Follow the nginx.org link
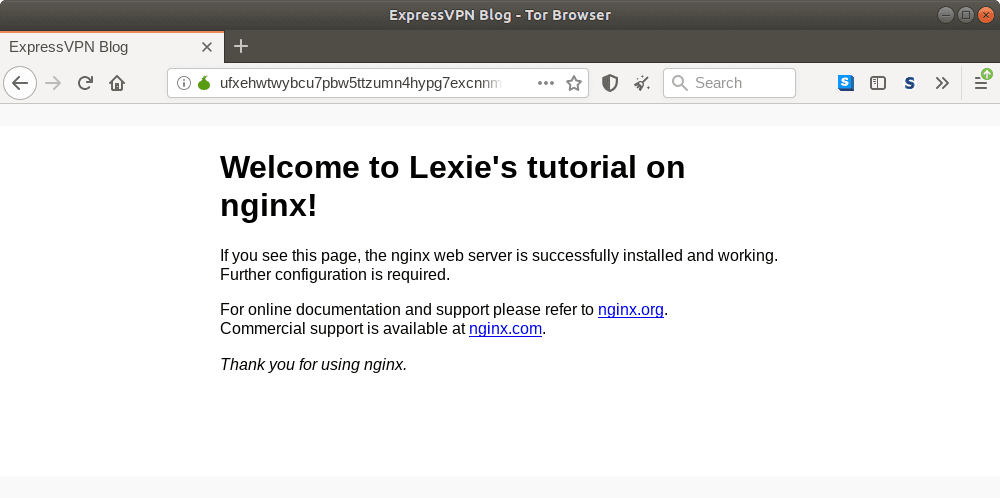 tap(630, 310)
